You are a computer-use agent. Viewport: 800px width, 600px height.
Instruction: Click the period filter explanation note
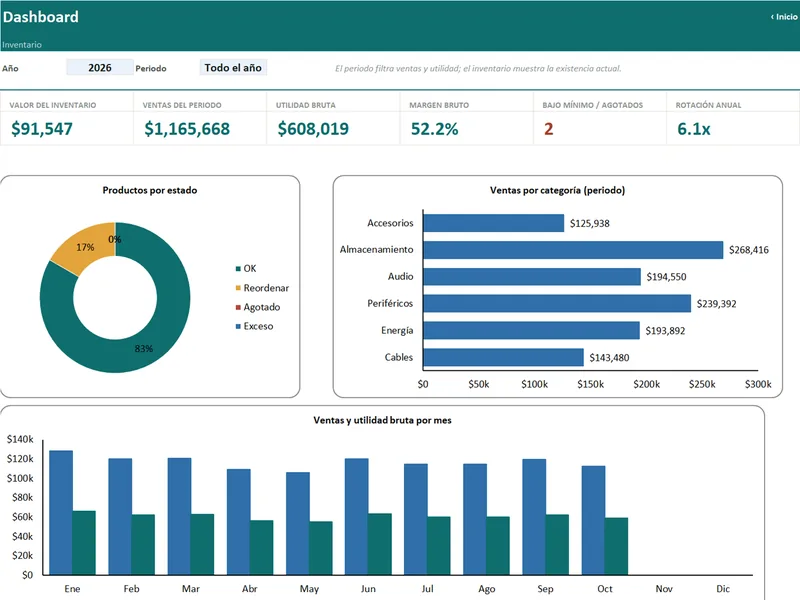(x=478, y=68)
